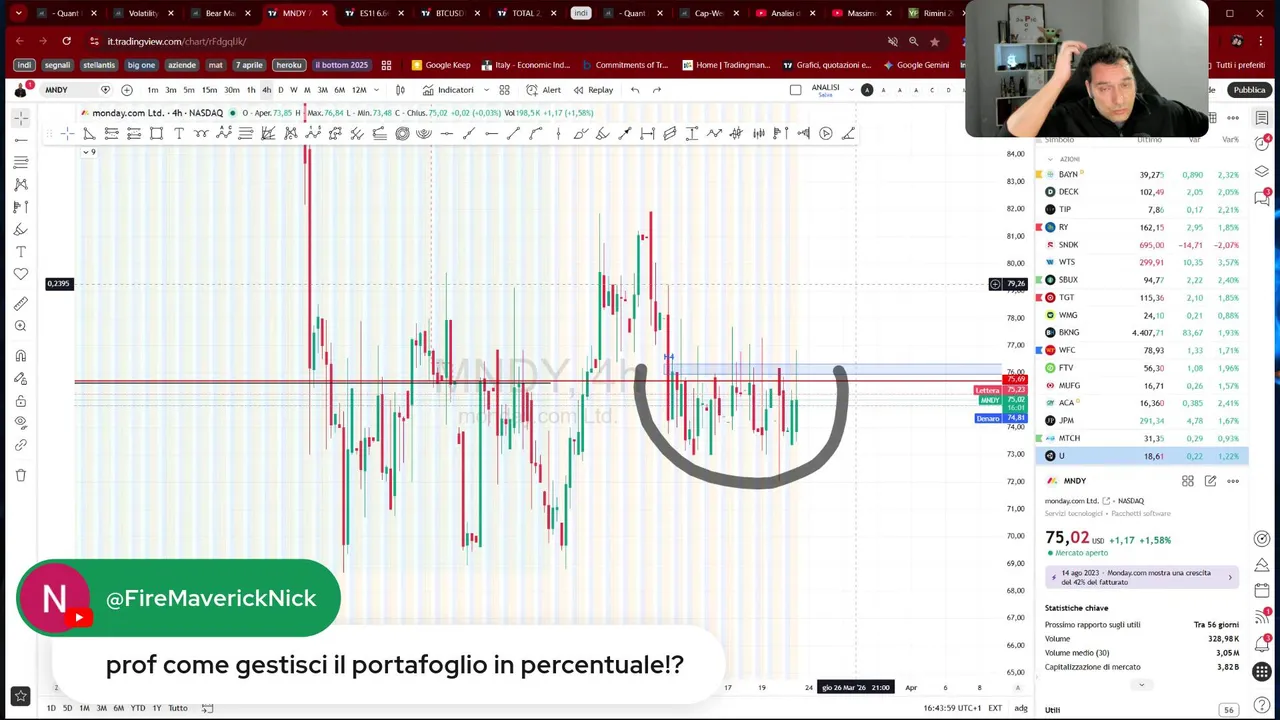The height and width of the screenshot is (720, 1280).
Task: Select the rectangle shape tool in favorites bar
Action: [157, 133]
